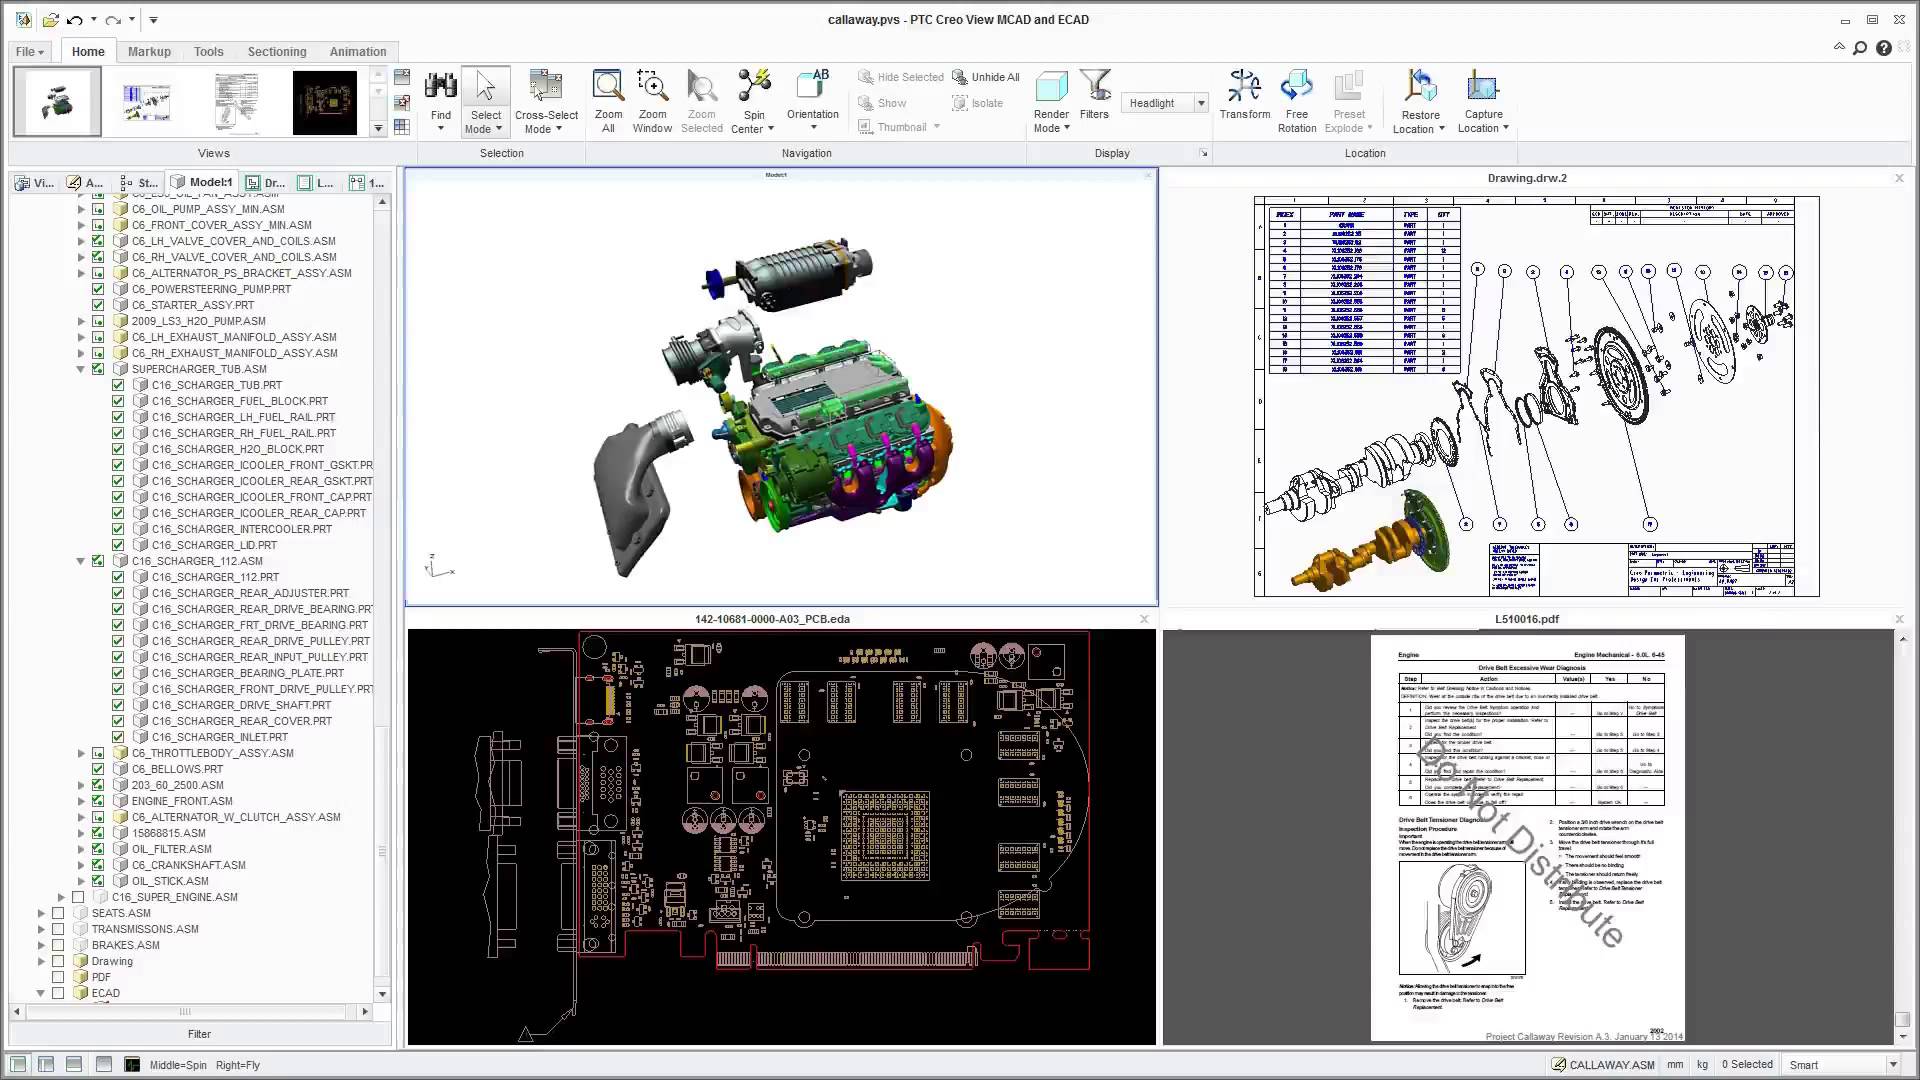Activate the Select Mode arrow tool

click(x=486, y=87)
